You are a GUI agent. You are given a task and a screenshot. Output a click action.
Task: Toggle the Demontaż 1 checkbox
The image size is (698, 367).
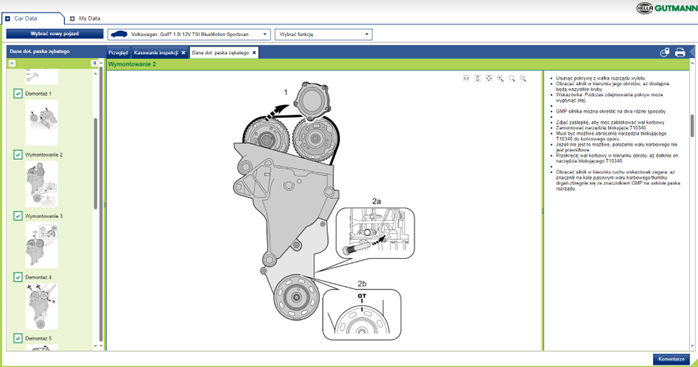[18, 94]
